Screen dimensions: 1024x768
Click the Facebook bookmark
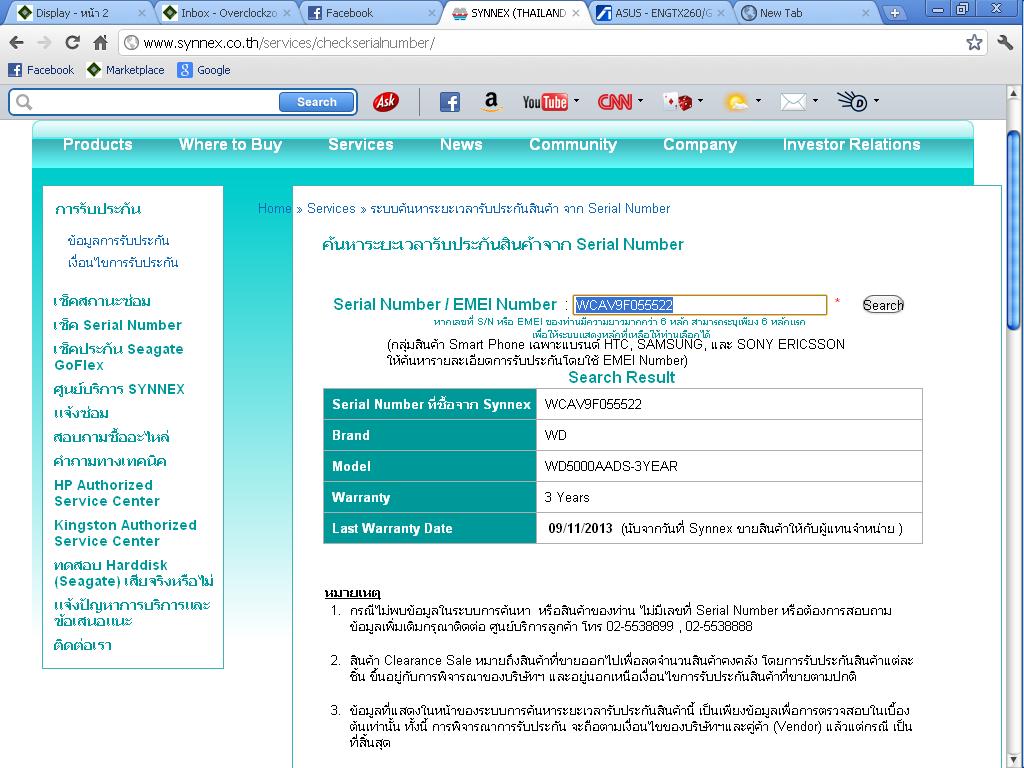[41, 70]
